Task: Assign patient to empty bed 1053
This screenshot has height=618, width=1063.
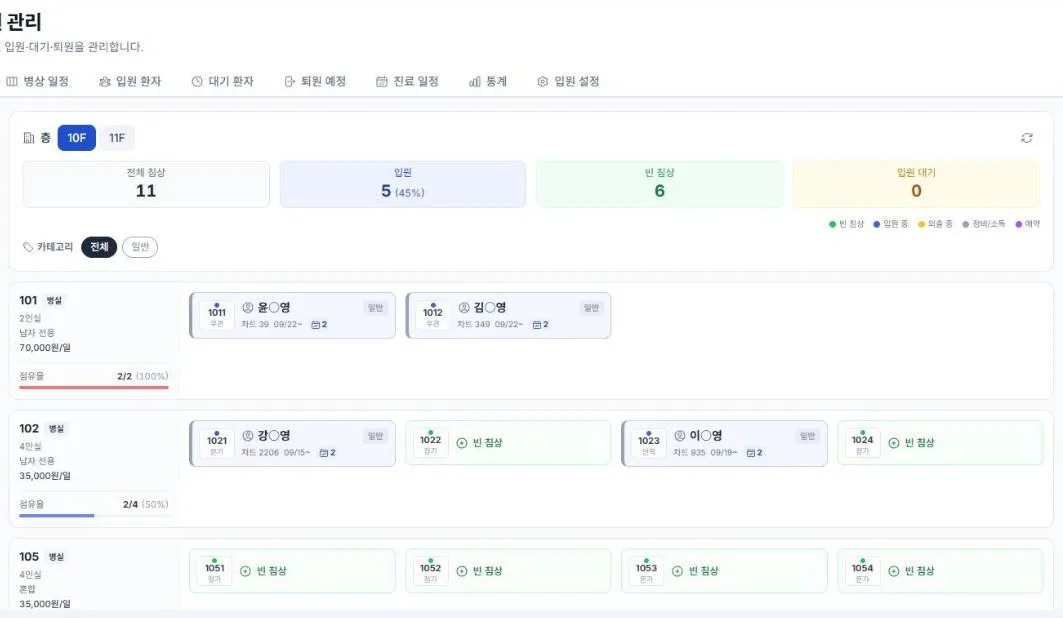Action: [x=724, y=571]
